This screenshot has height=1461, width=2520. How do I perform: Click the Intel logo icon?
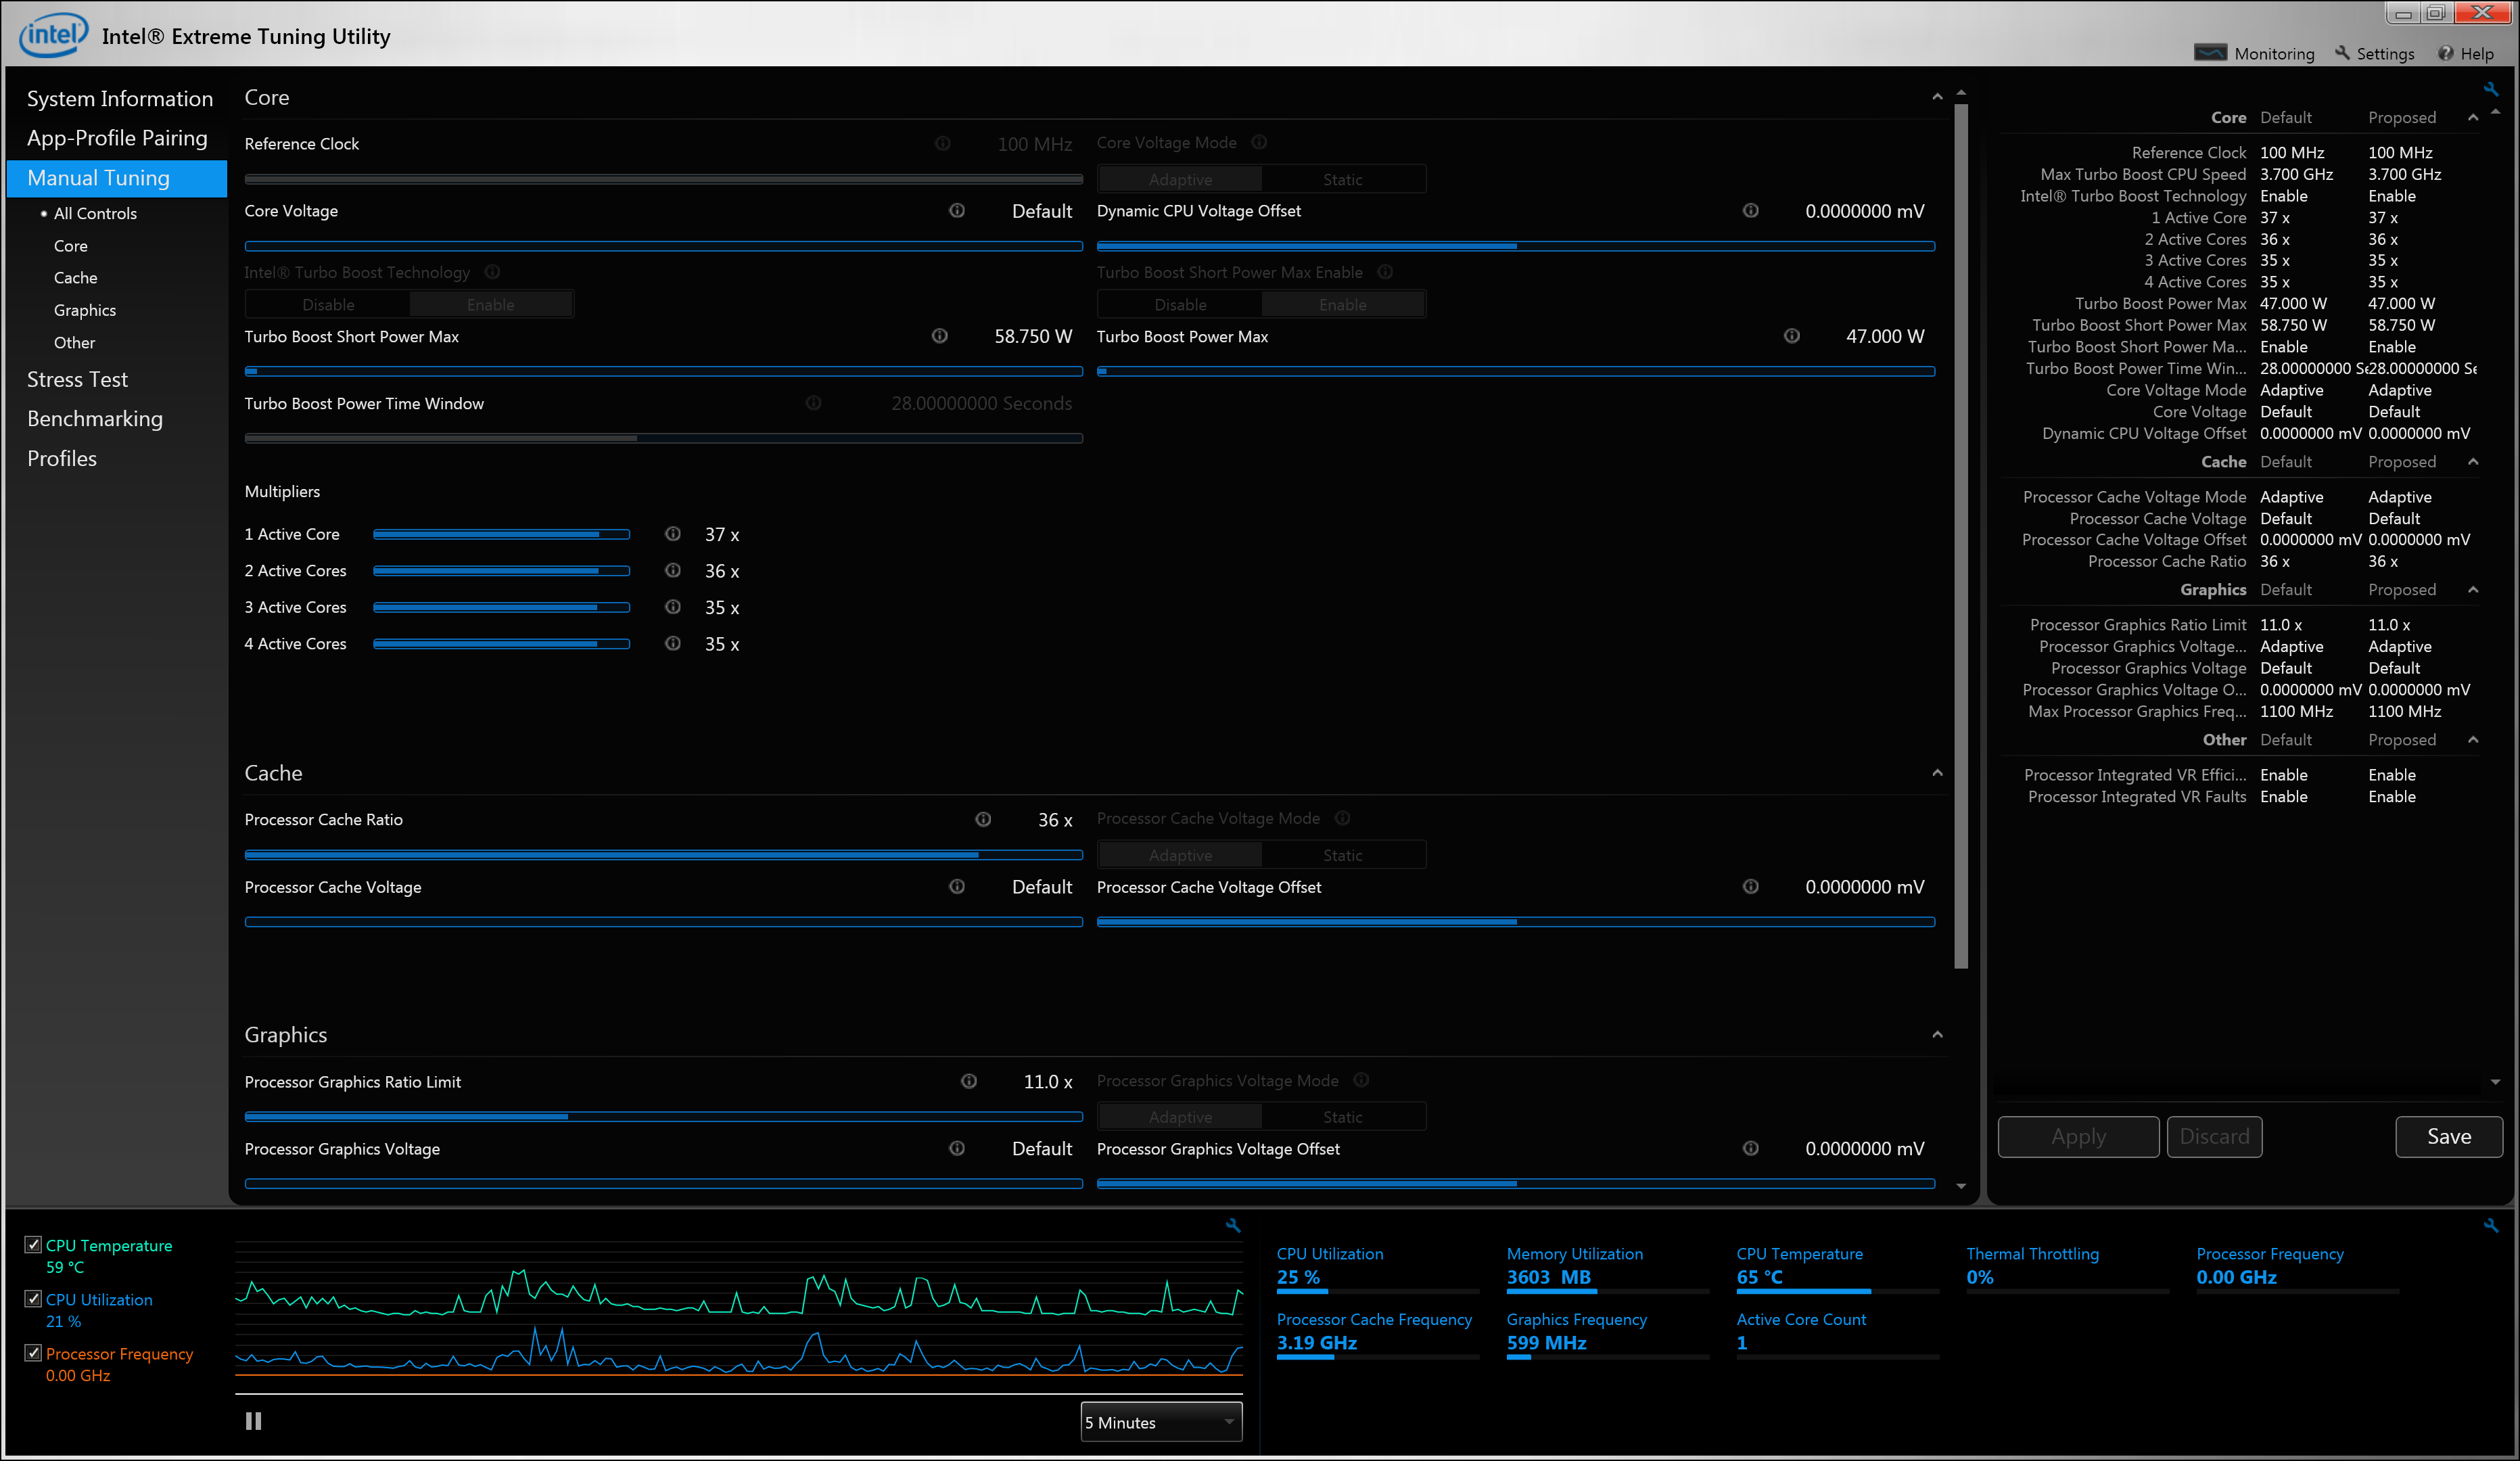click(53, 35)
